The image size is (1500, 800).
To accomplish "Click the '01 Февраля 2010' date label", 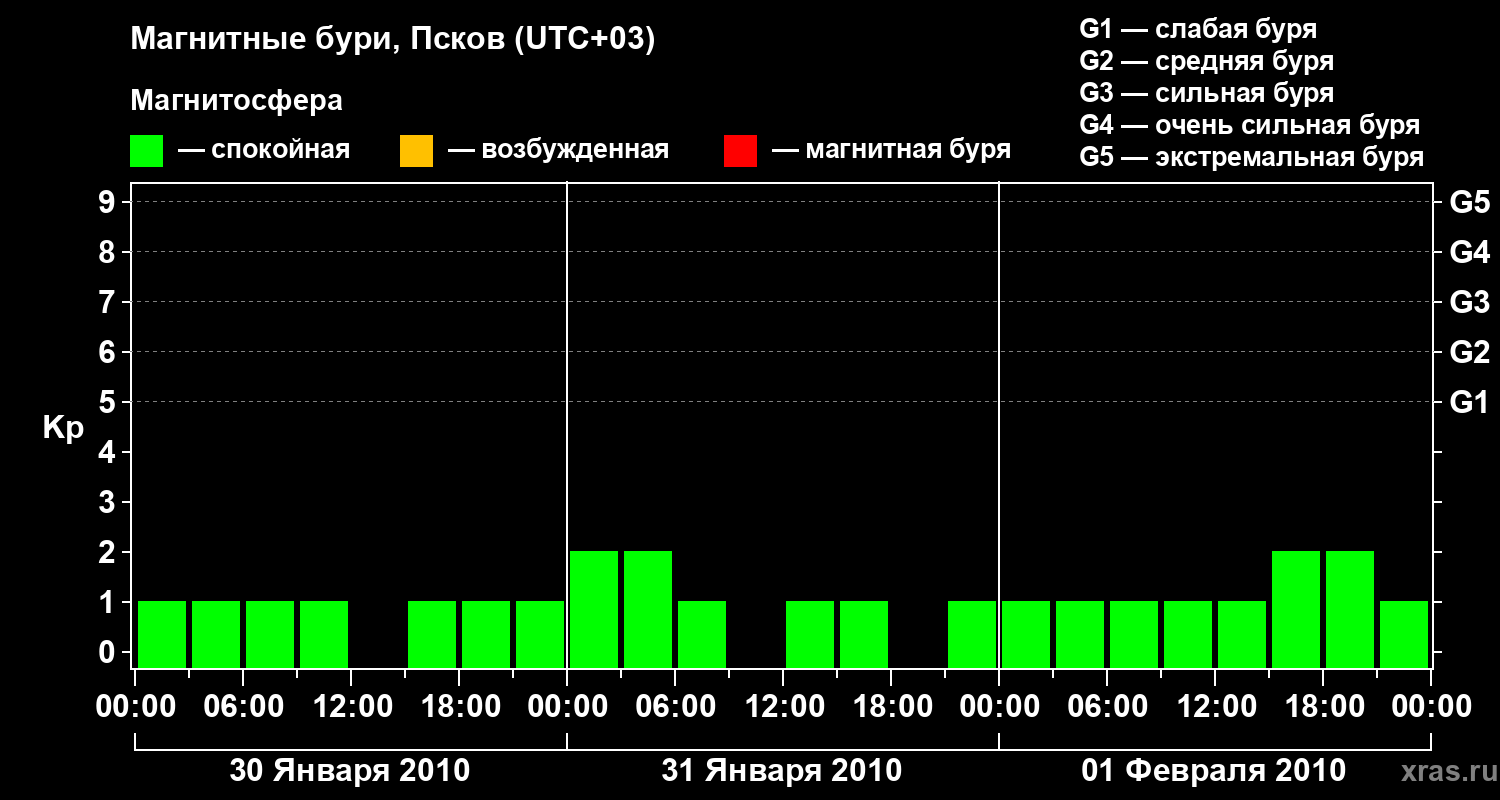I will click(x=1214, y=771).
